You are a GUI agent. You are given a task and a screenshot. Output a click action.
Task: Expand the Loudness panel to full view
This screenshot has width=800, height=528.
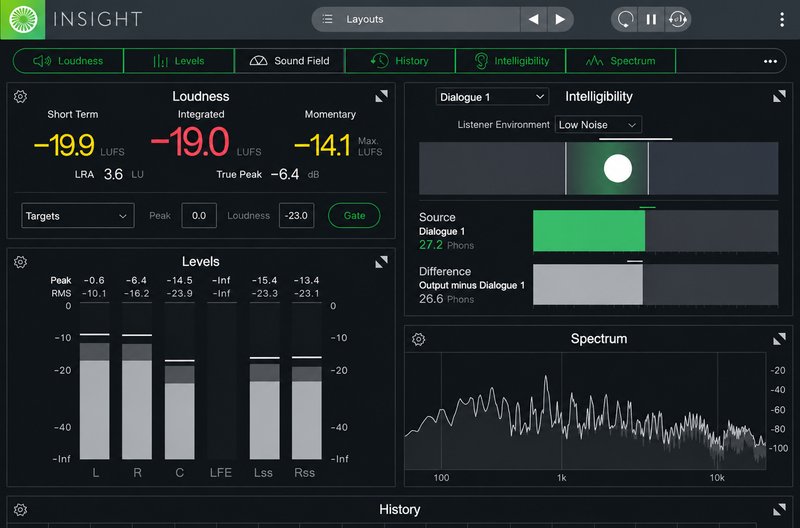(381, 96)
